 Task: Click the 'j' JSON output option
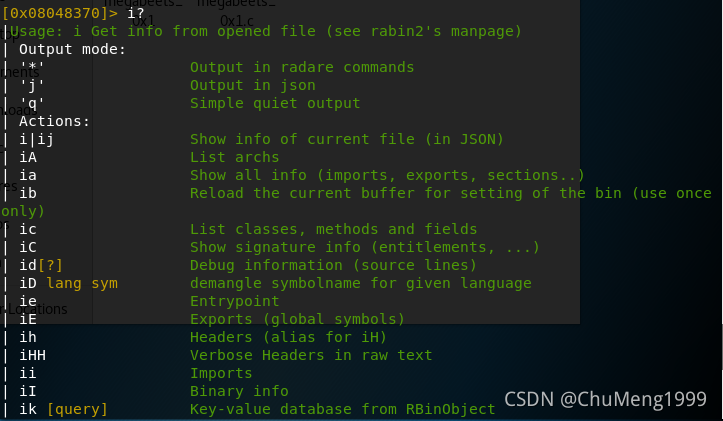[x=32, y=85]
